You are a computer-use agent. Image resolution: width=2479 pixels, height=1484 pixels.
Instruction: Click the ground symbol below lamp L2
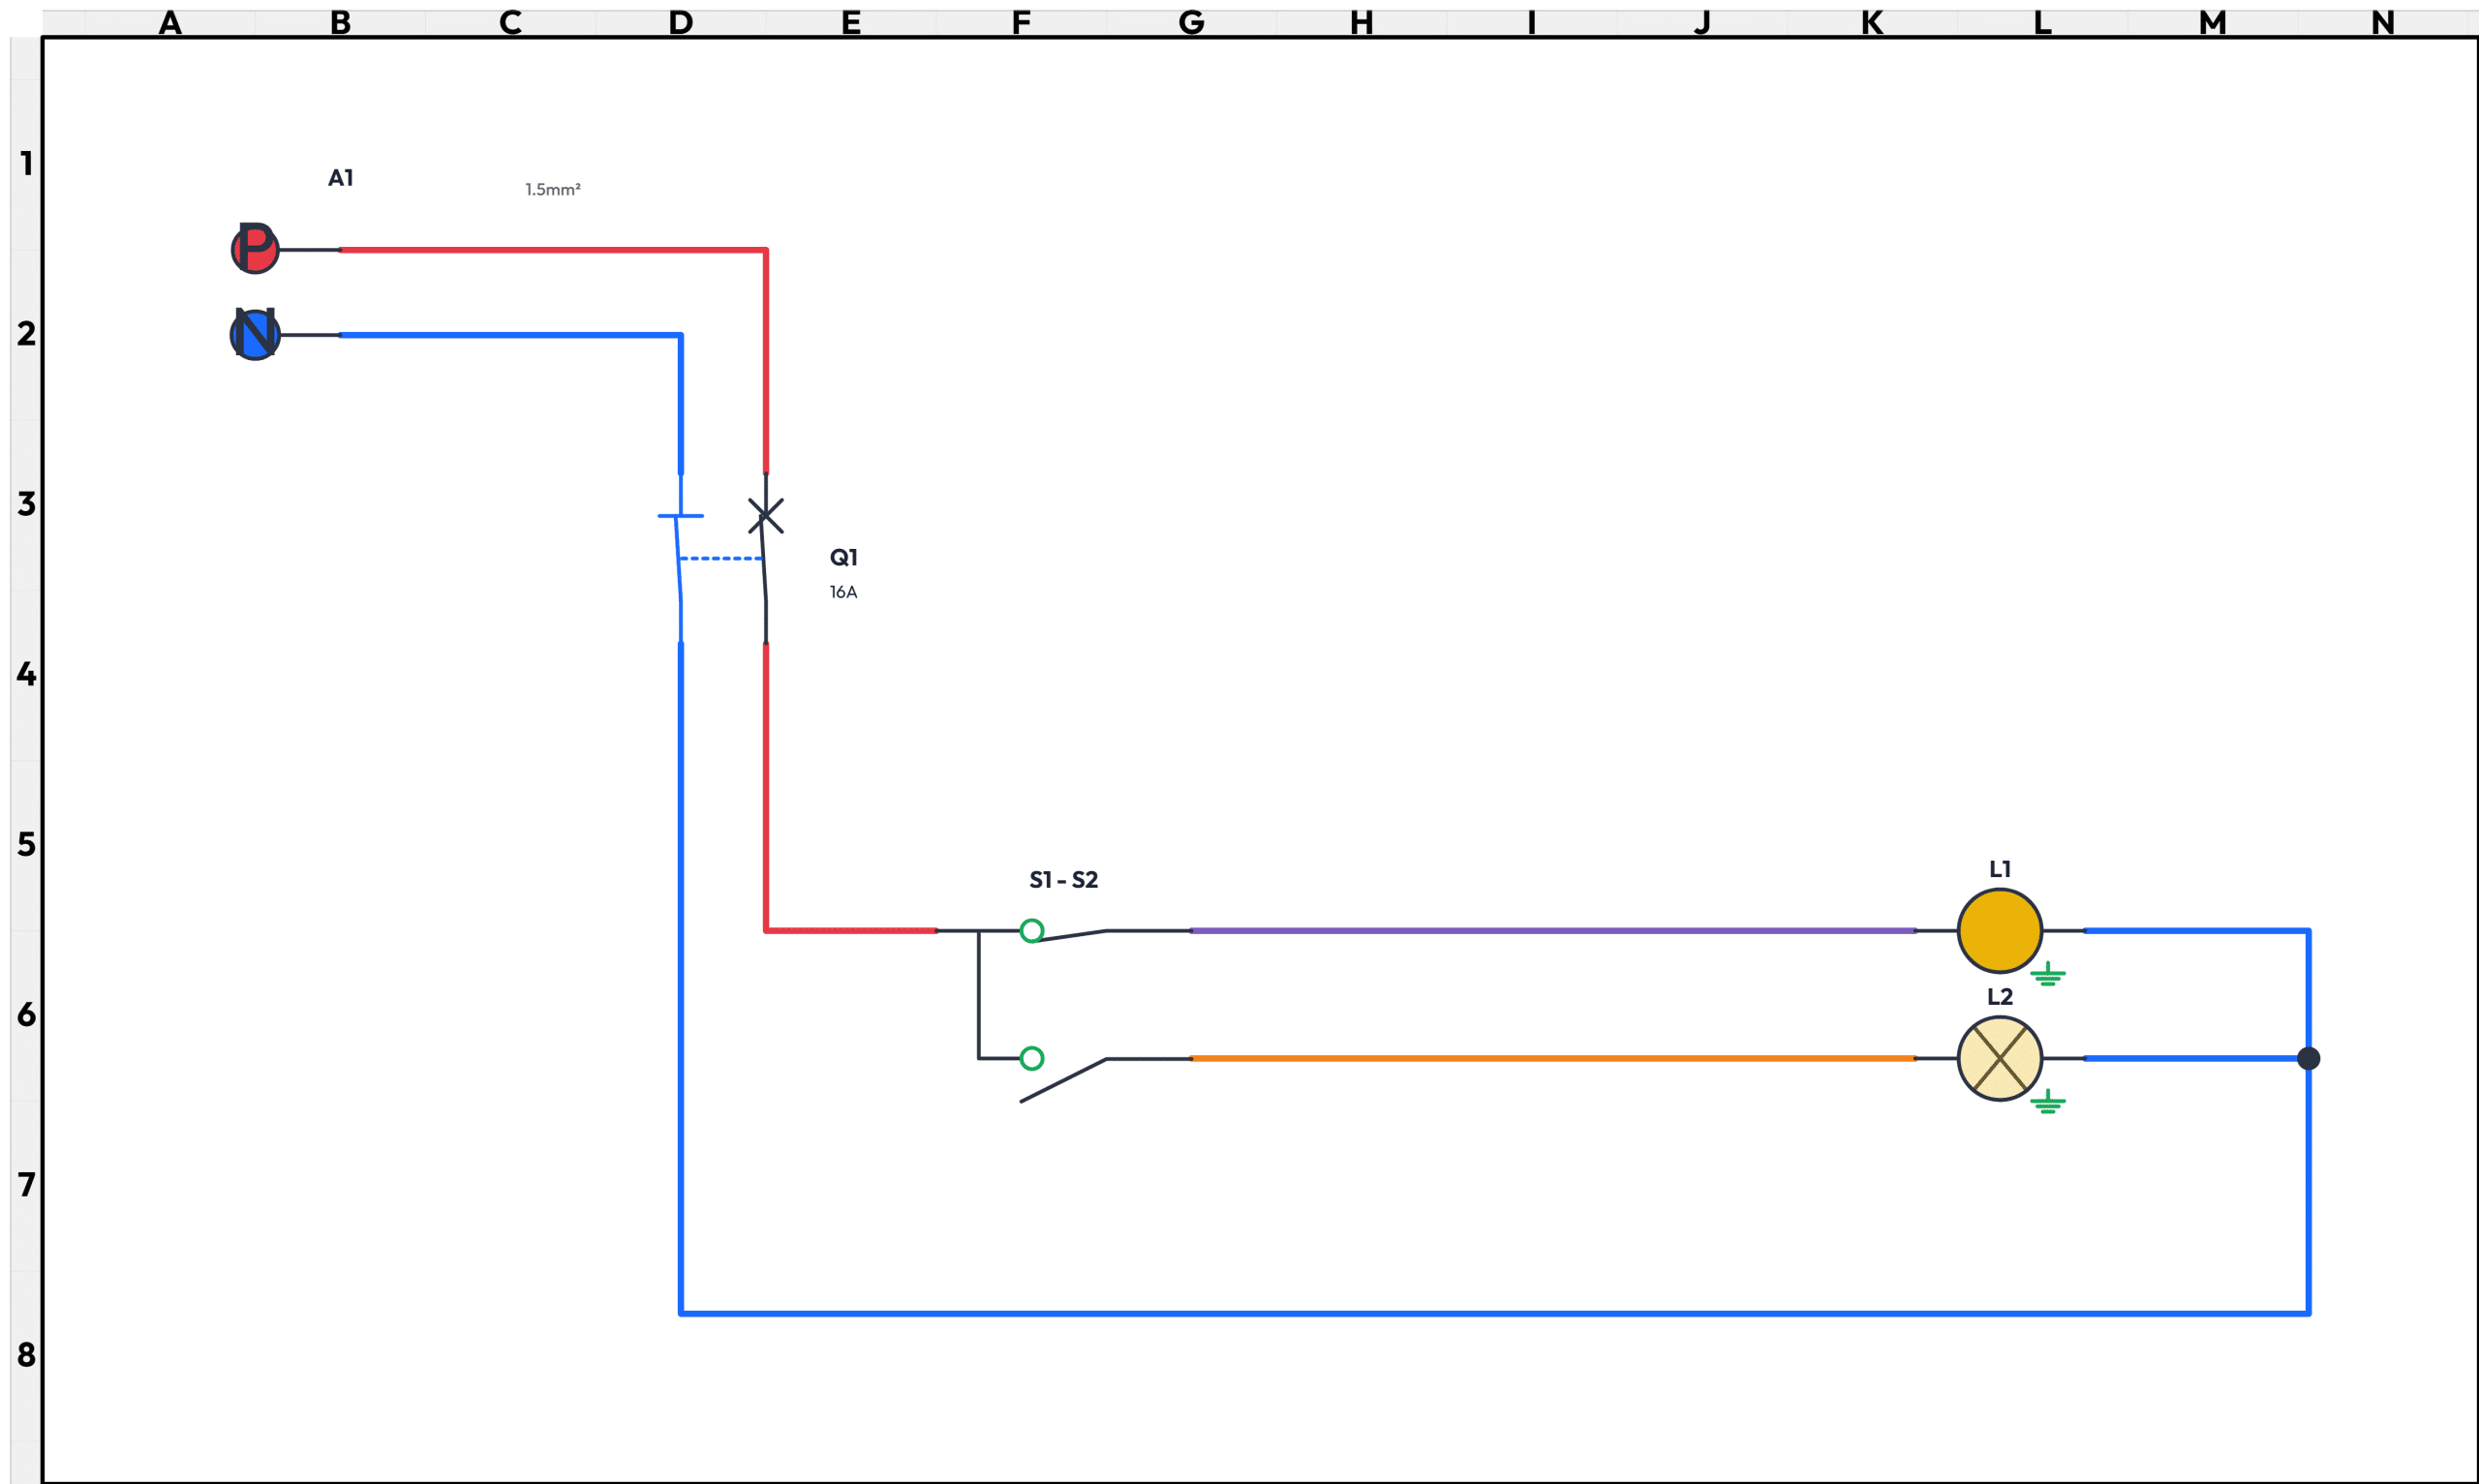2048,1103
